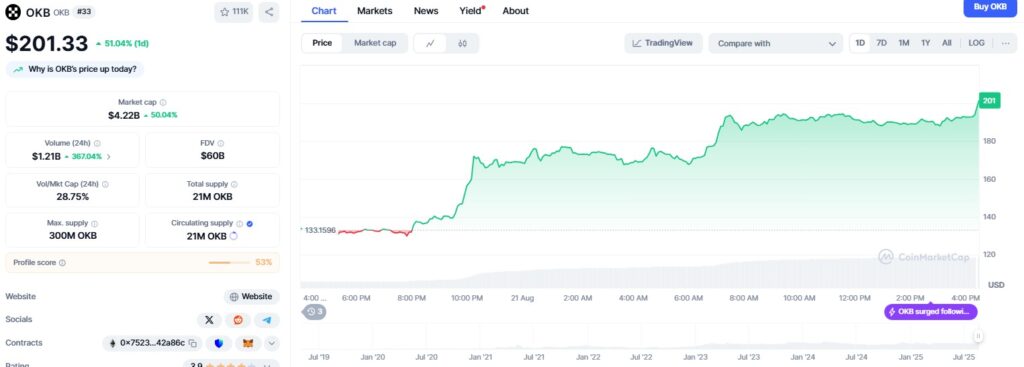Add token to MetaMask fox icon

(x=248, y=343)
